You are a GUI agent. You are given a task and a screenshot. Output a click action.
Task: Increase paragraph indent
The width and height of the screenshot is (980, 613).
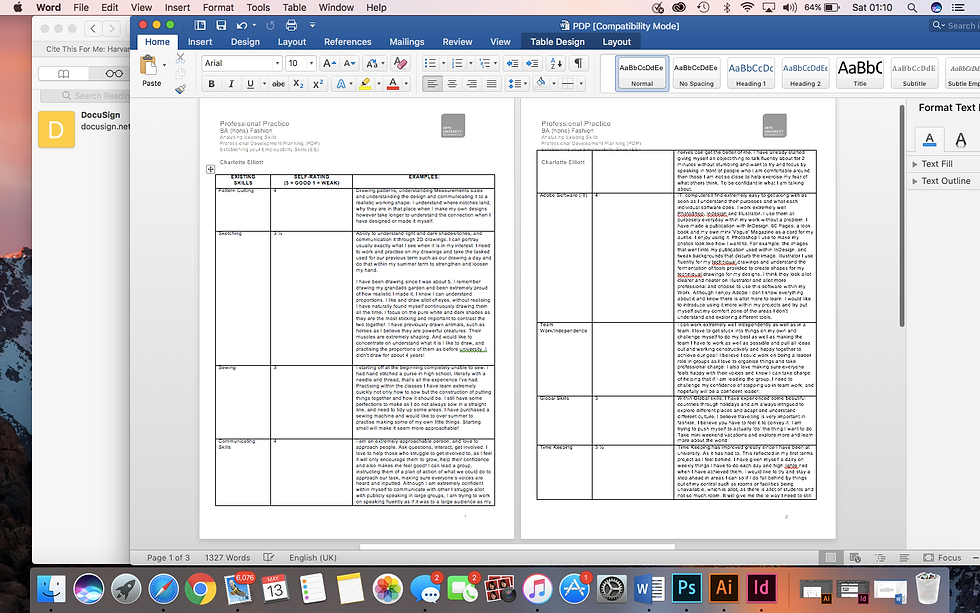click(x=532, y=63)
